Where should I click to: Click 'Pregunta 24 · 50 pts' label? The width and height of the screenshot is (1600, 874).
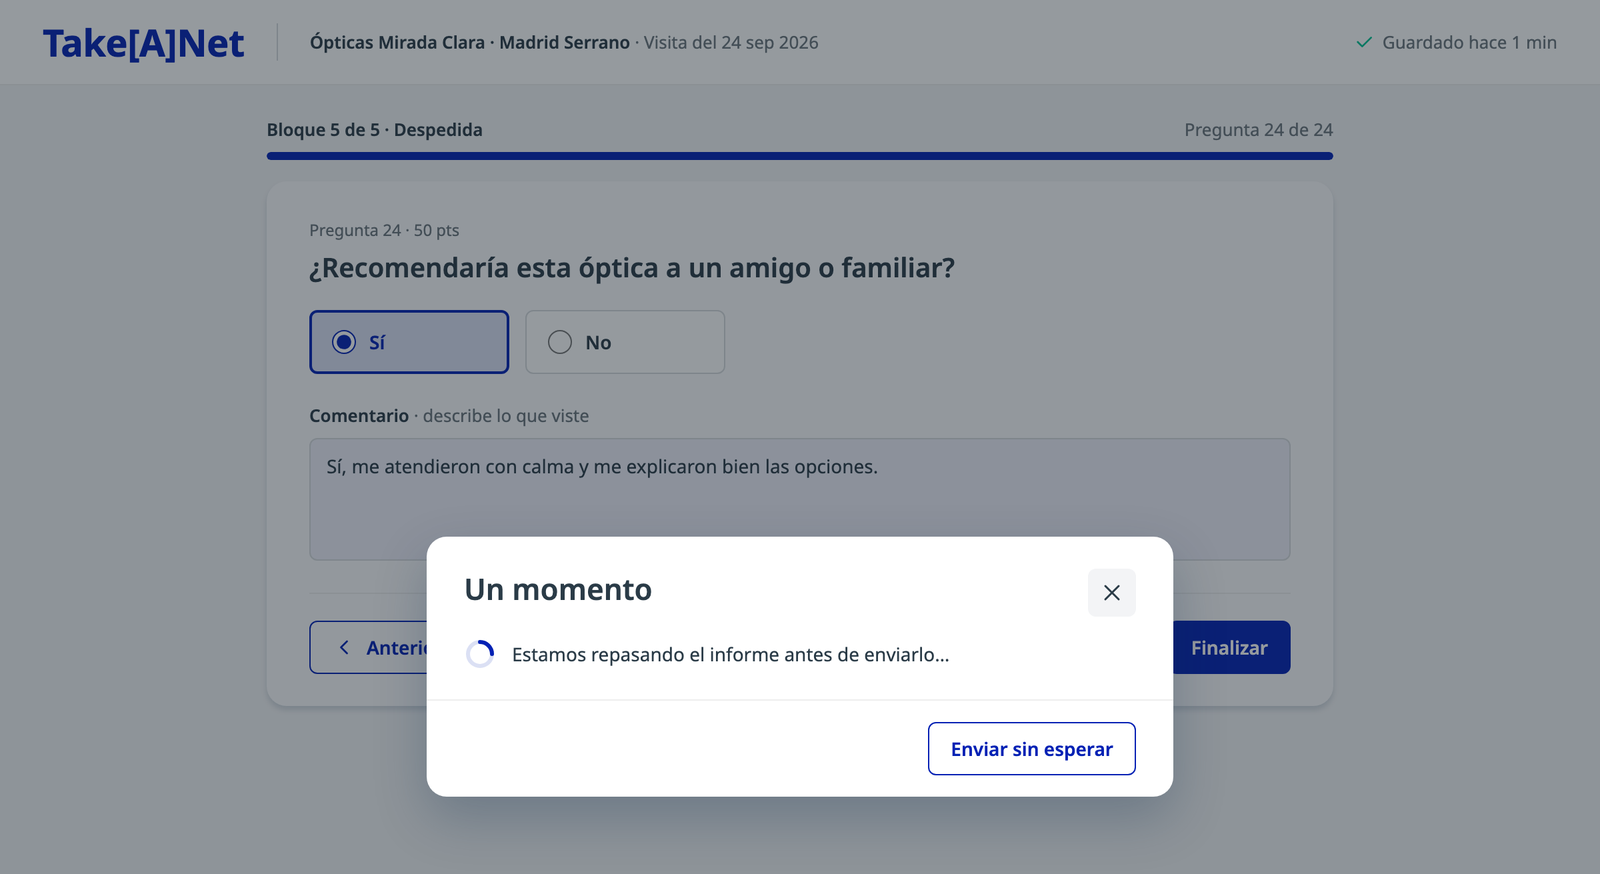coord(384,230)
